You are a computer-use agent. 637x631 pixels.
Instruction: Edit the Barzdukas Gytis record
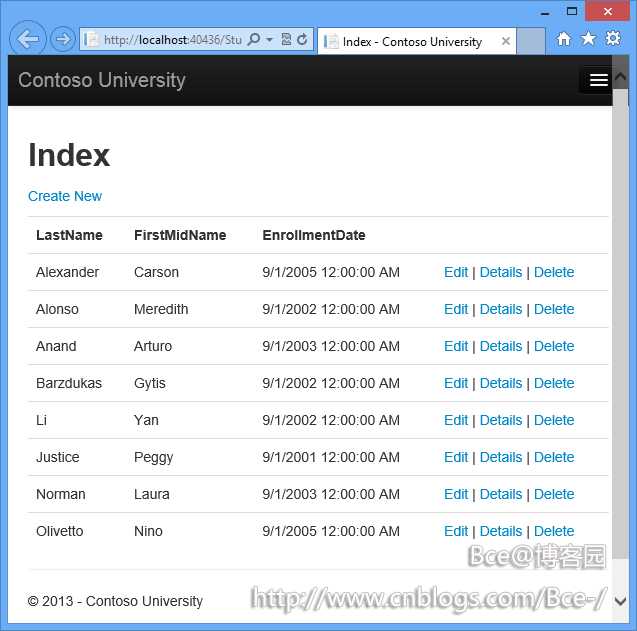456,383
